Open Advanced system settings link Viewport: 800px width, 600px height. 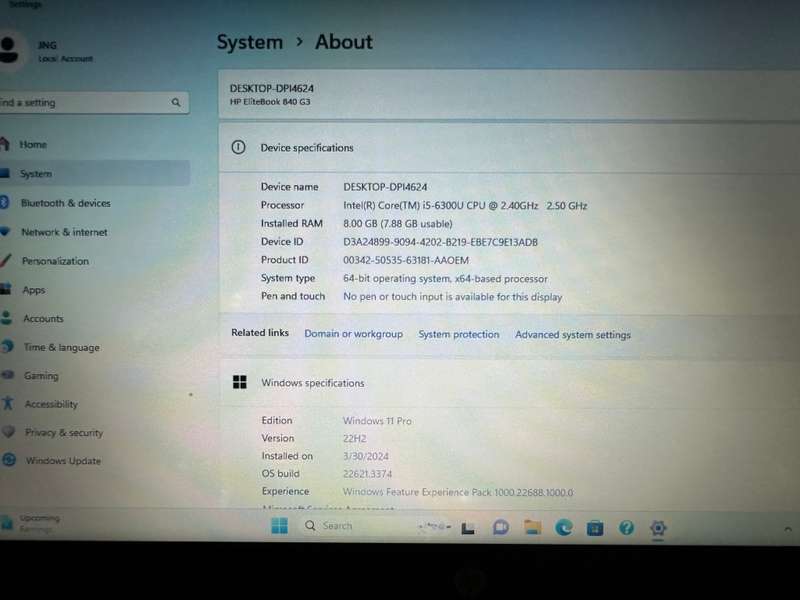tap(572, 335)
